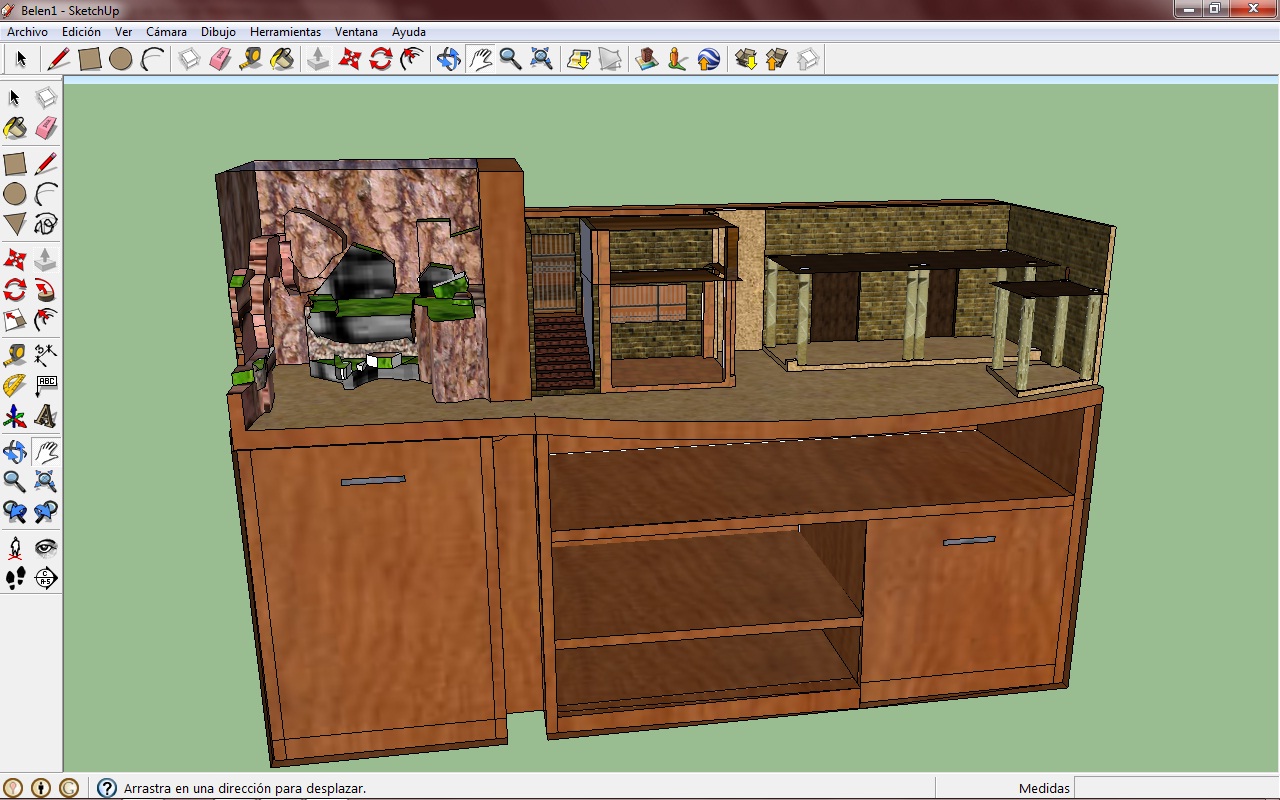Activate the Walk footprints tool
The height and width of the screenshot is (800, 1280).
pos(15,578)
